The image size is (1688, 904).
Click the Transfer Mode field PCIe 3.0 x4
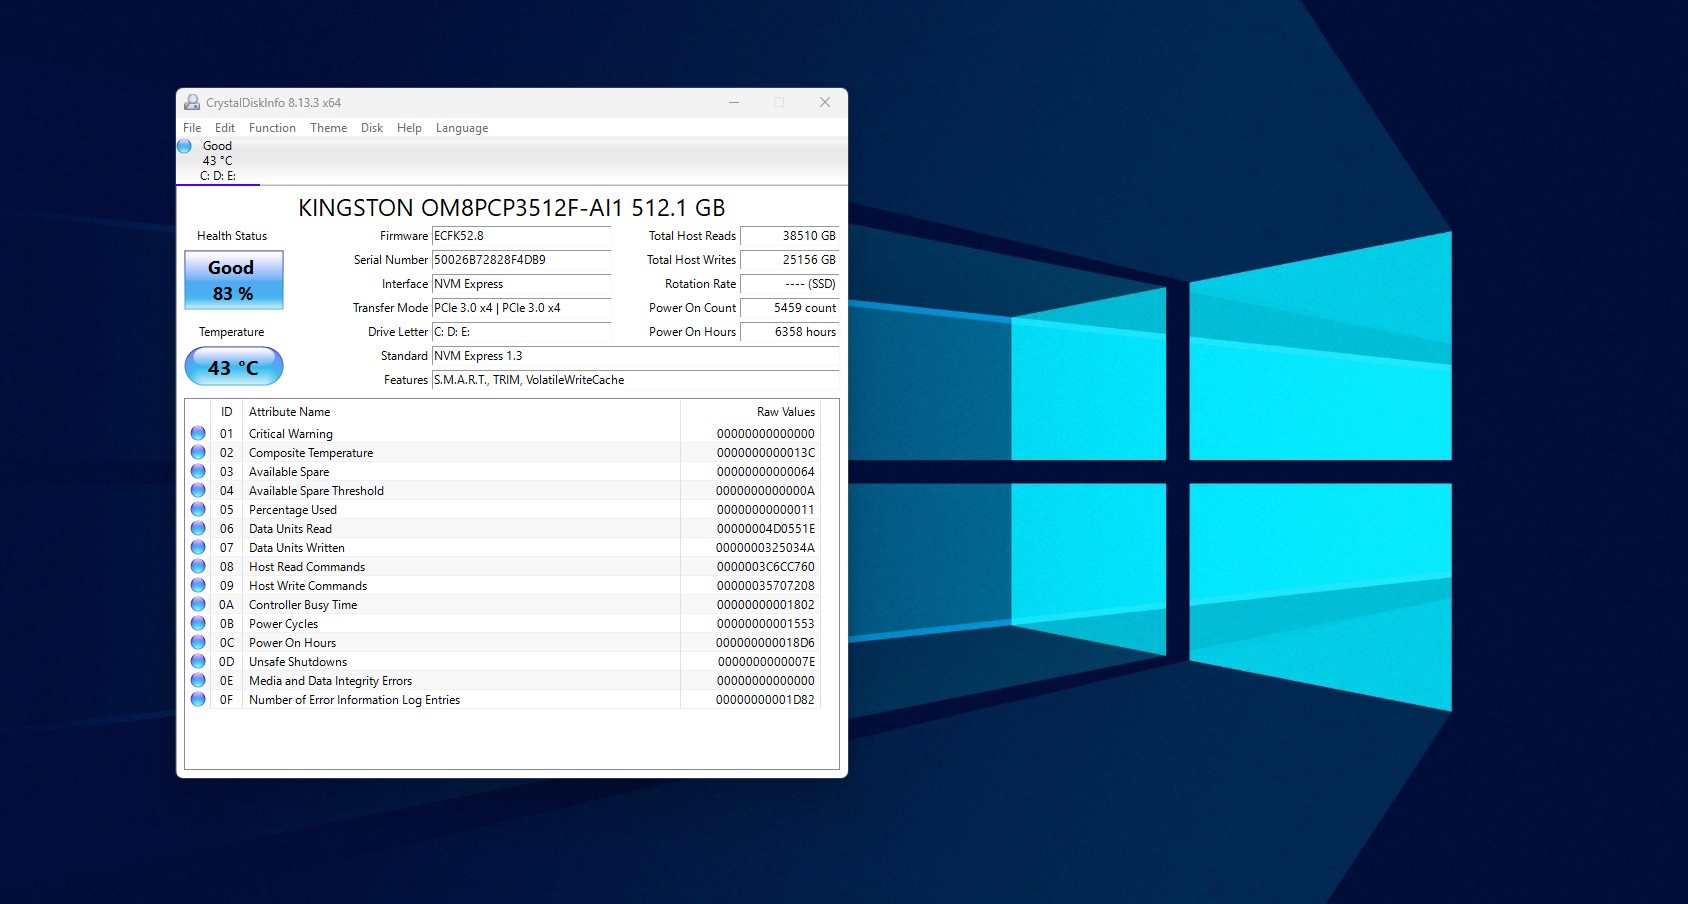pos(521,308)
